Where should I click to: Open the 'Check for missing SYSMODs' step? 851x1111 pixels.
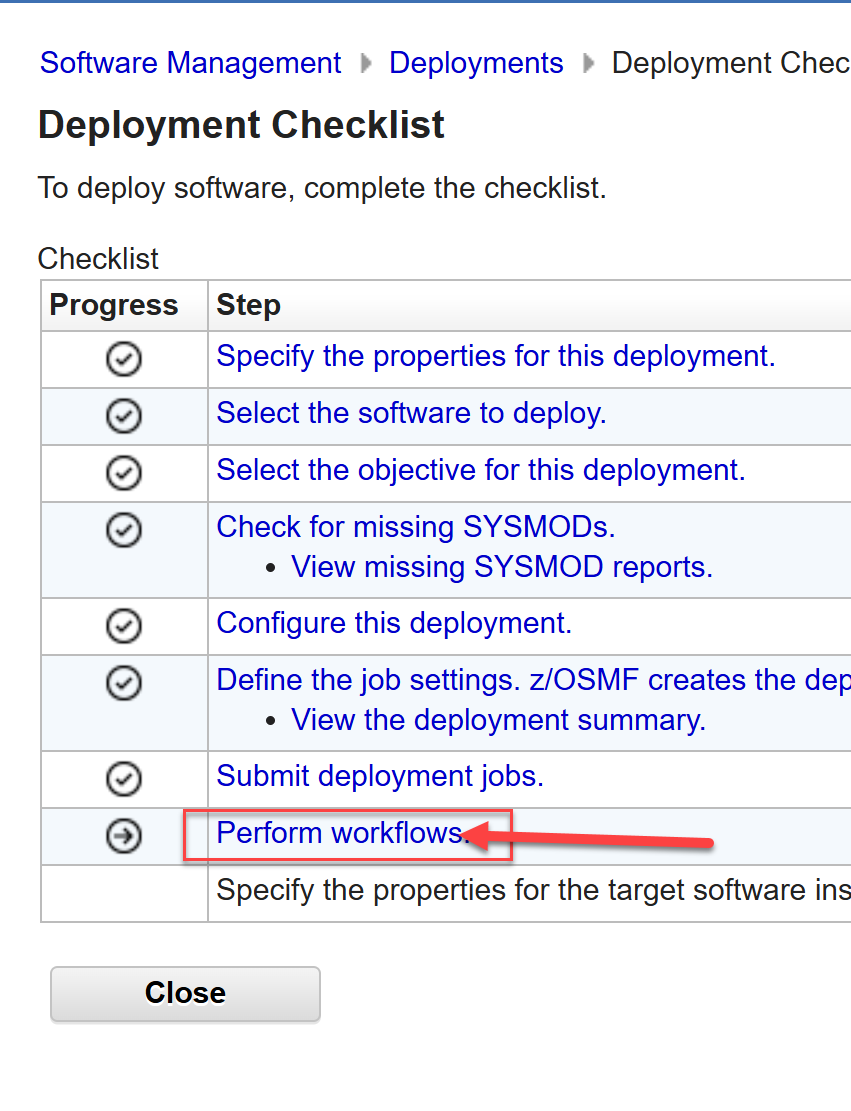415,526
